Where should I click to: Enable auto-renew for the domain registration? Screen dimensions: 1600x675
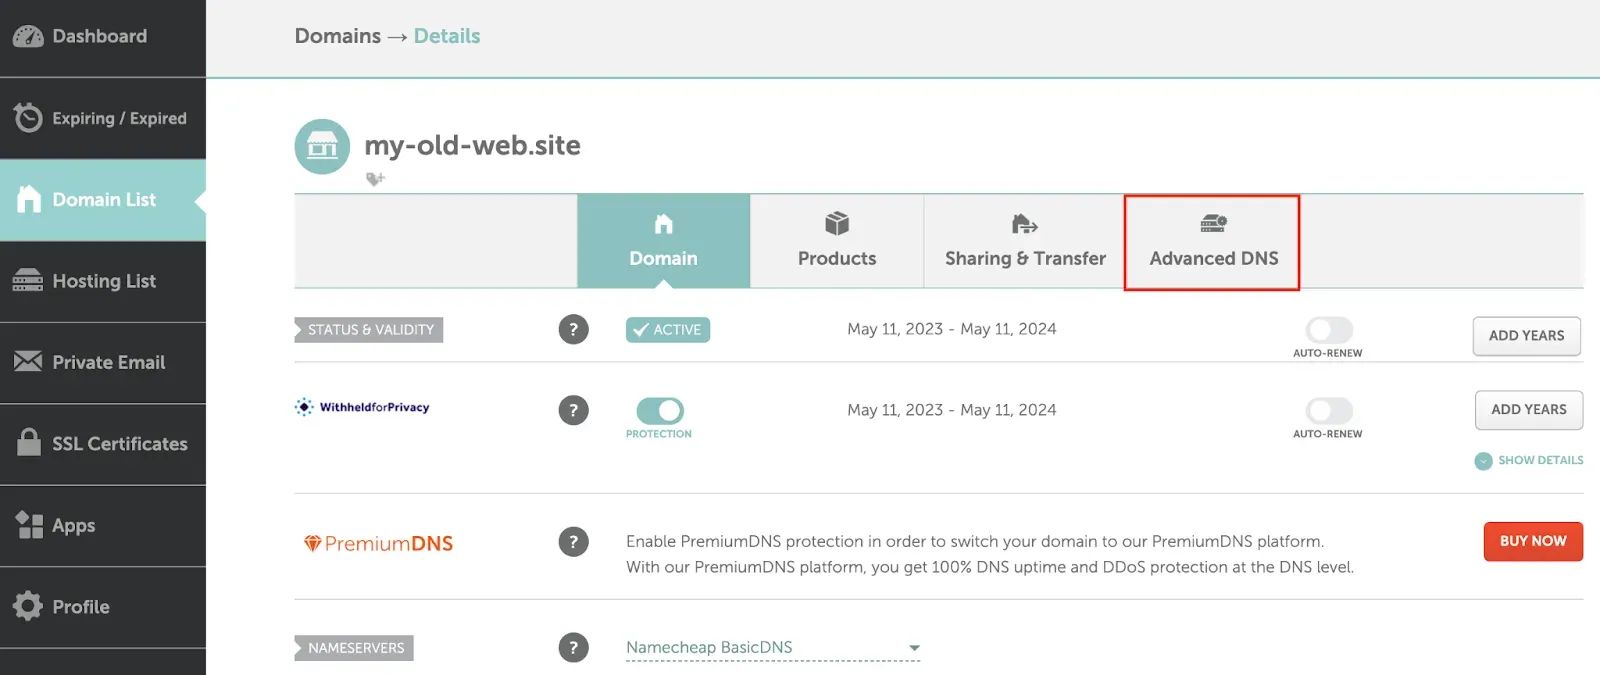click(x=1328, y=328)
